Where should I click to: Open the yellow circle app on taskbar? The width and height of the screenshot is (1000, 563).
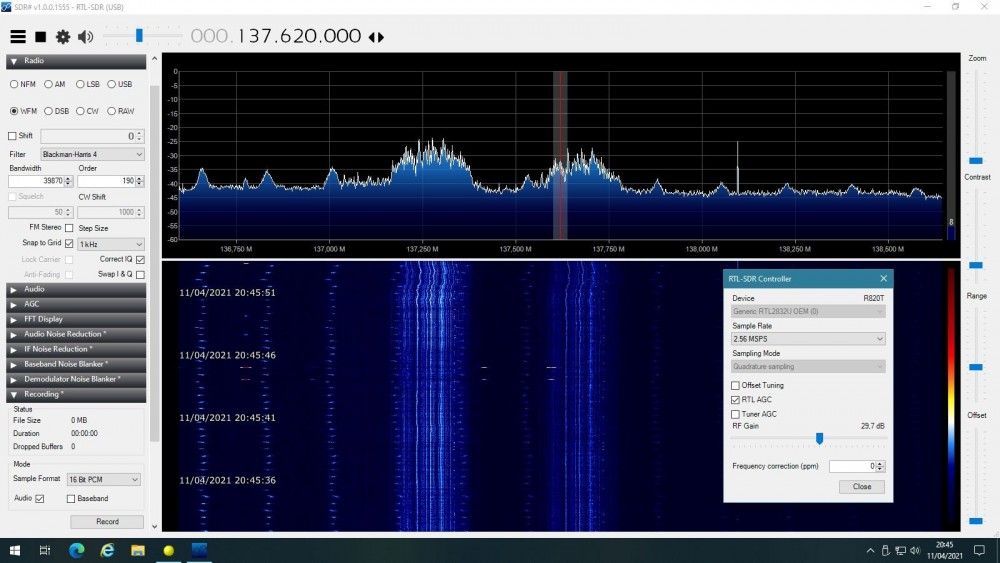[168, 550]
